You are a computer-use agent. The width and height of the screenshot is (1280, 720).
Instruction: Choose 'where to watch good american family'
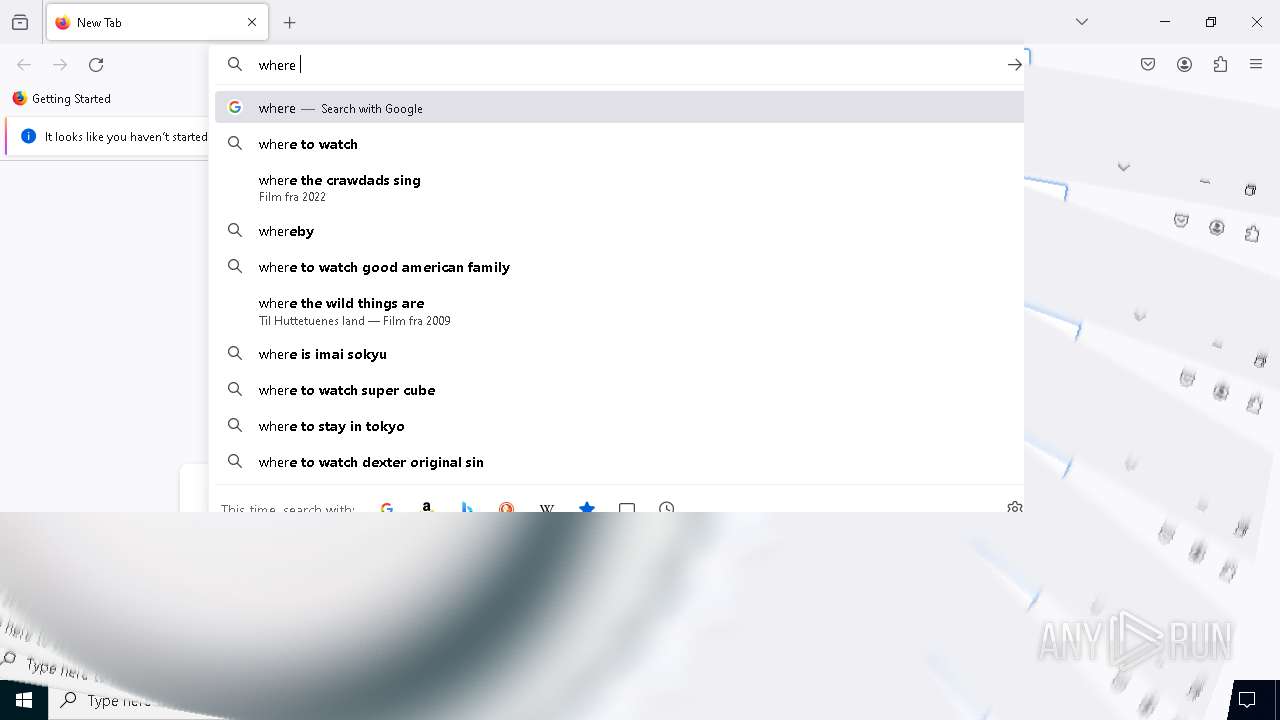click(x=619, y=267)
